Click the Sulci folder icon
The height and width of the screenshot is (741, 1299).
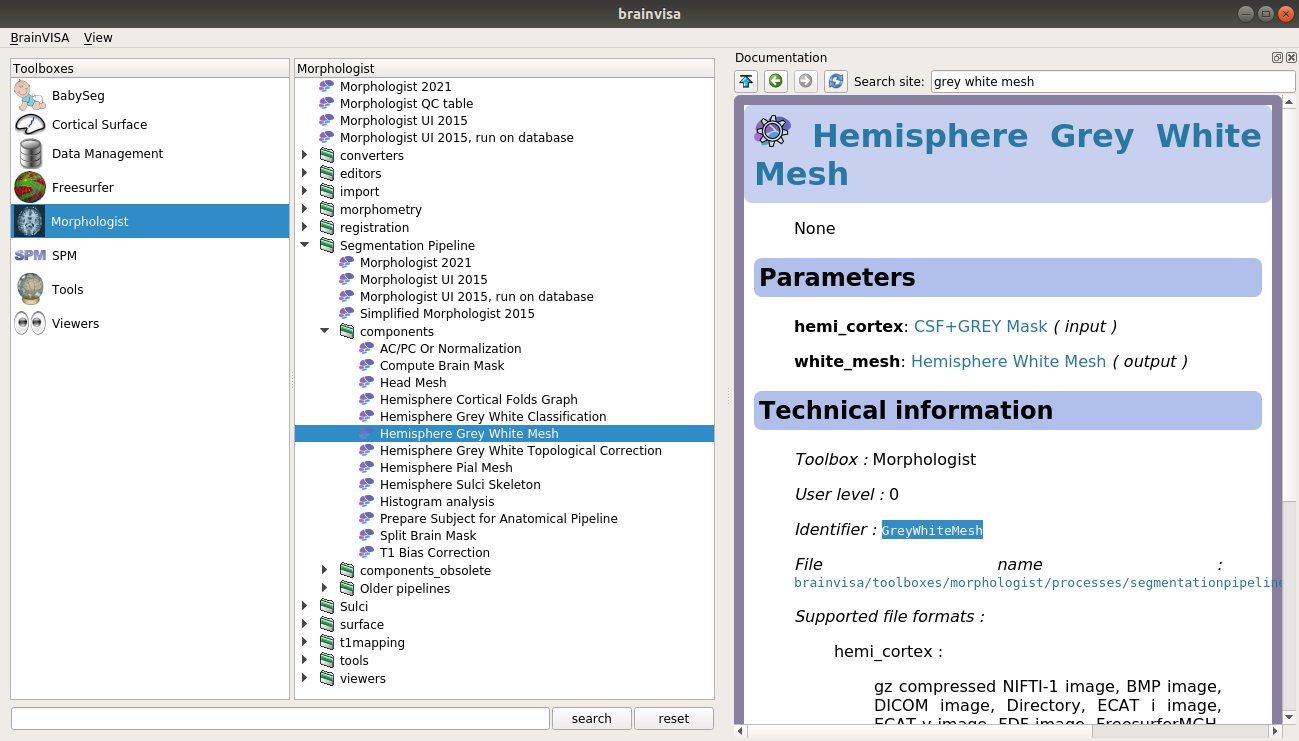tap(327, 607)
